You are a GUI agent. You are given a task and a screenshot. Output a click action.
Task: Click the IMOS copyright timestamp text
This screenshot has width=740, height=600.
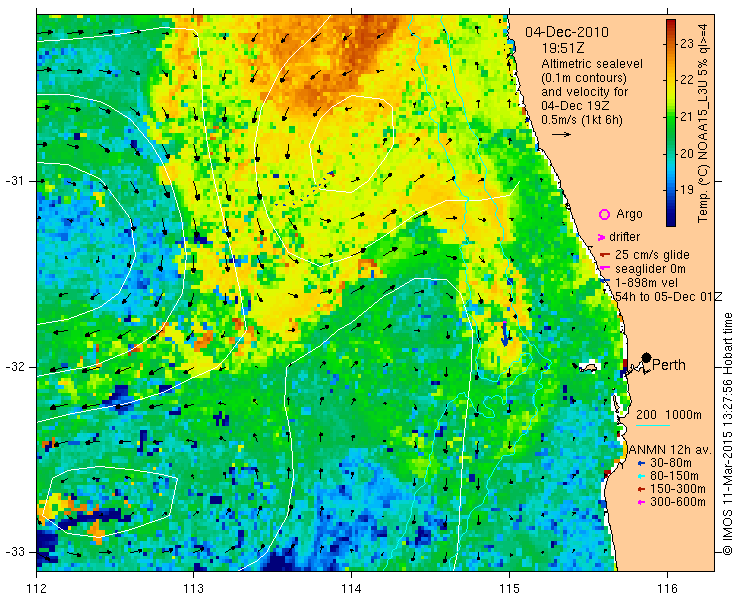(727, 434)
